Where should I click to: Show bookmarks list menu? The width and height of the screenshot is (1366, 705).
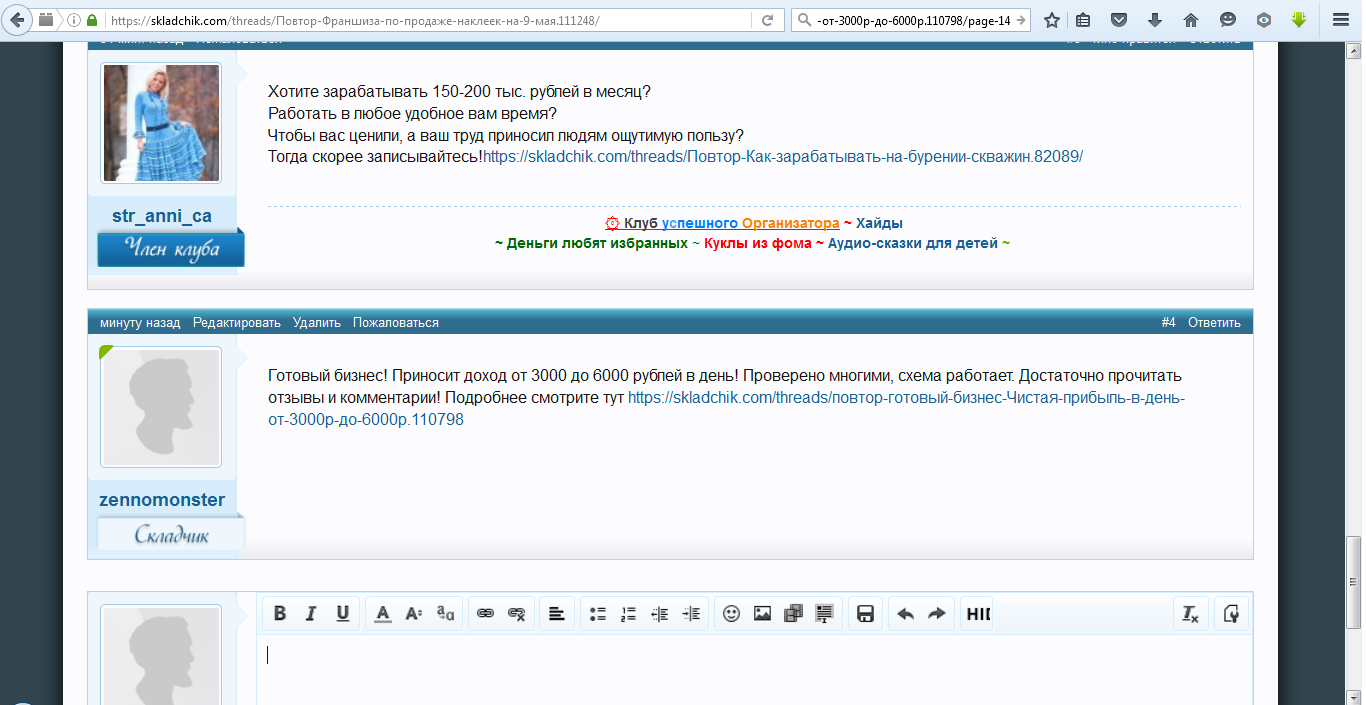pyautogui.click(x=1084, y=20)
